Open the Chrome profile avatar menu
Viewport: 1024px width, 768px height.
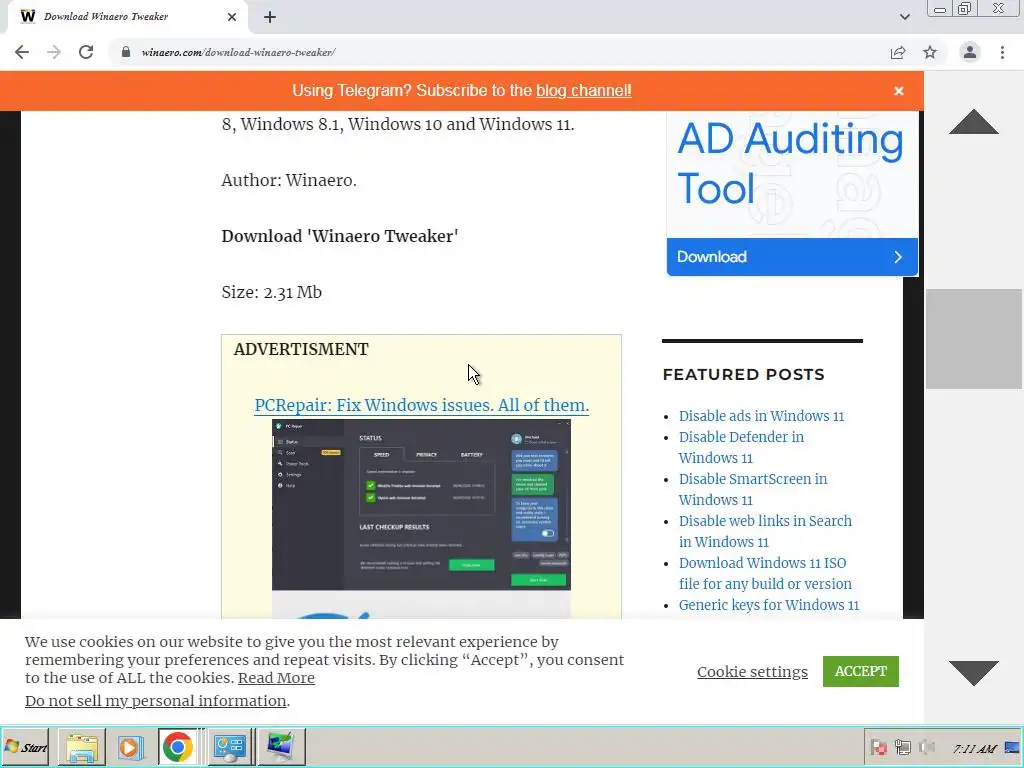[970, 52]
